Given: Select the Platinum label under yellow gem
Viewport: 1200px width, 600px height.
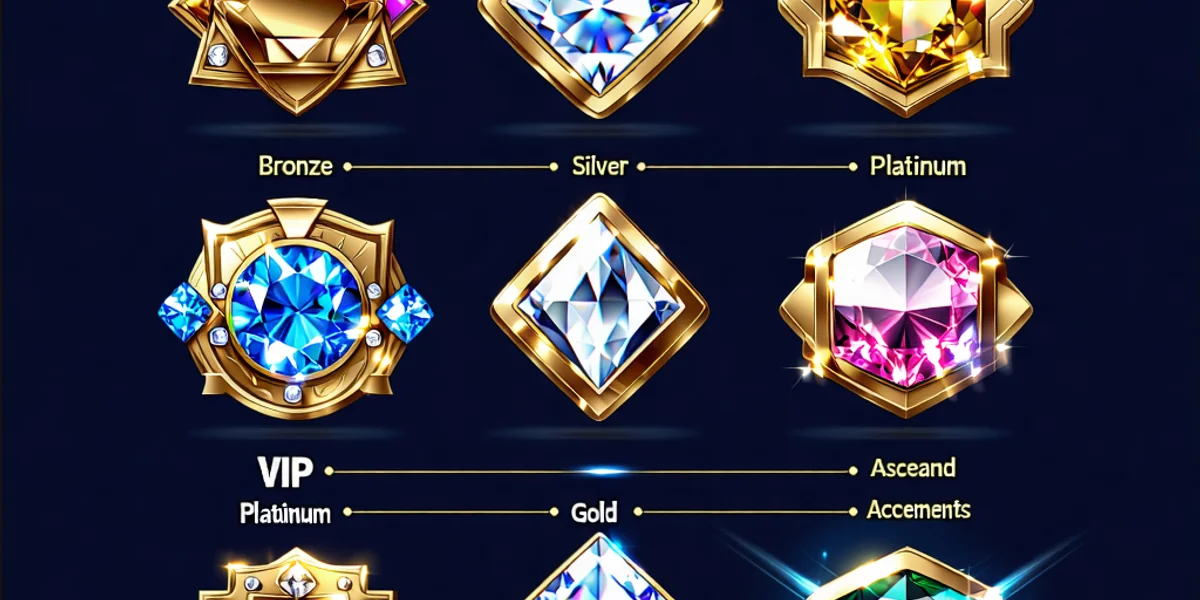Looking at the screenshot, I should [918, 166].
